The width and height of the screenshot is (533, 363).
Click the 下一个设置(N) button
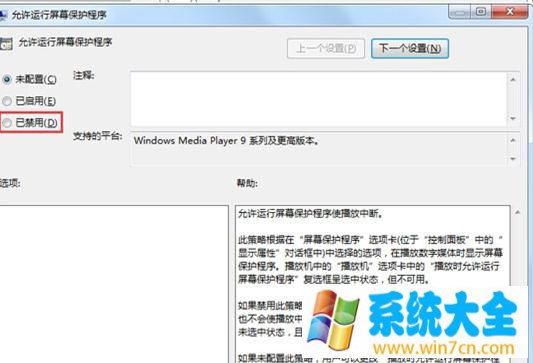[x=410, y=48]
